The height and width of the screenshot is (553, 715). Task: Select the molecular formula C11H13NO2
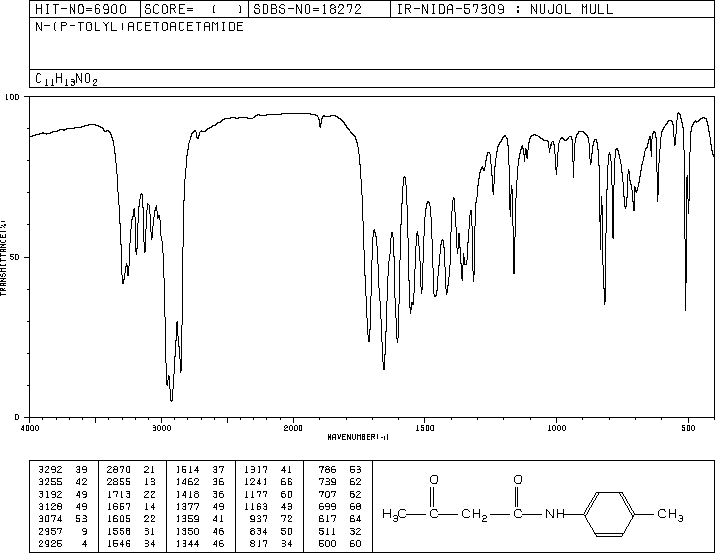point(66,79)
